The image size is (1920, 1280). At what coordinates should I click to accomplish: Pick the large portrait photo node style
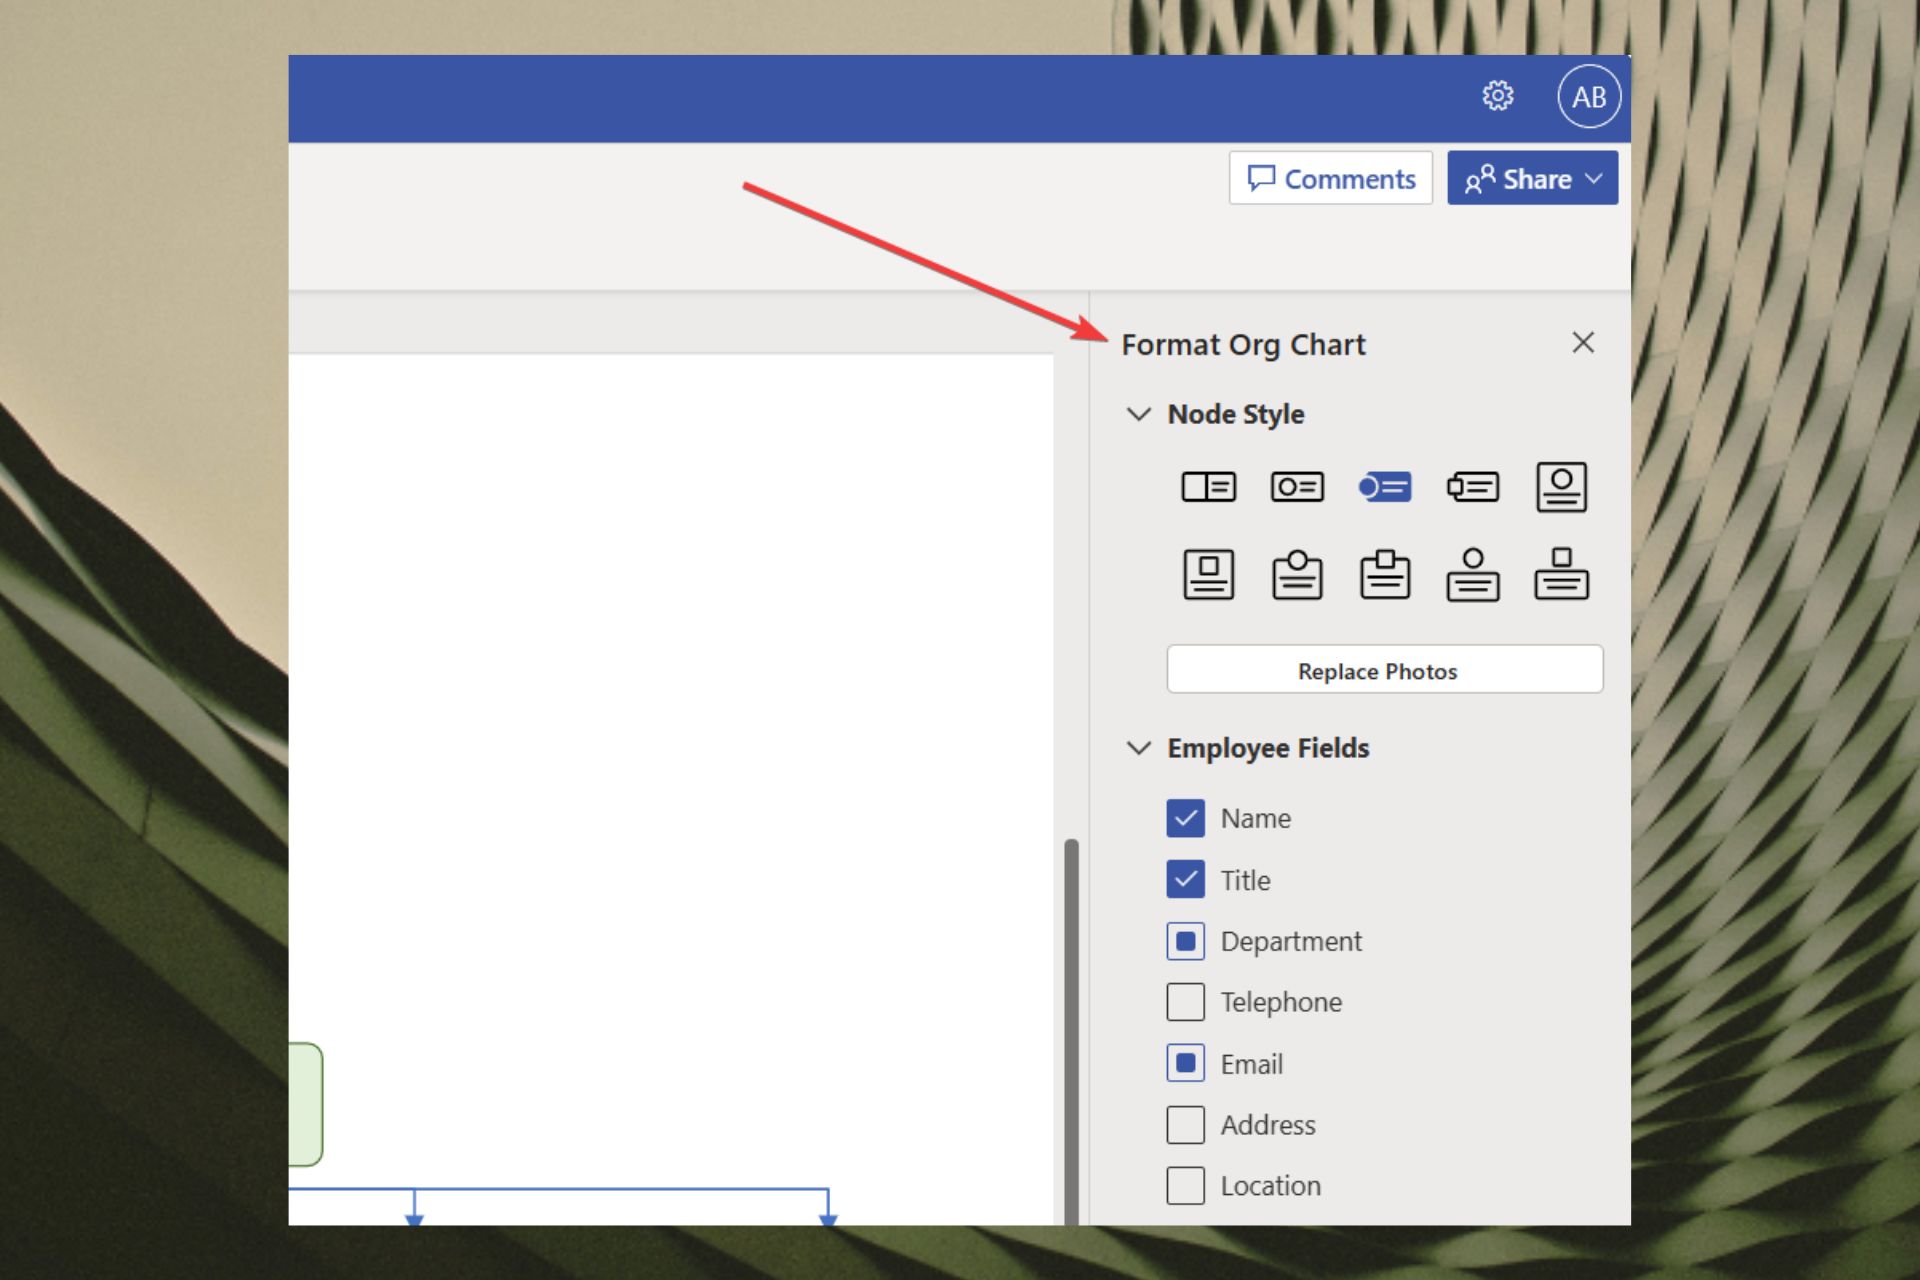pos(1561,487)
